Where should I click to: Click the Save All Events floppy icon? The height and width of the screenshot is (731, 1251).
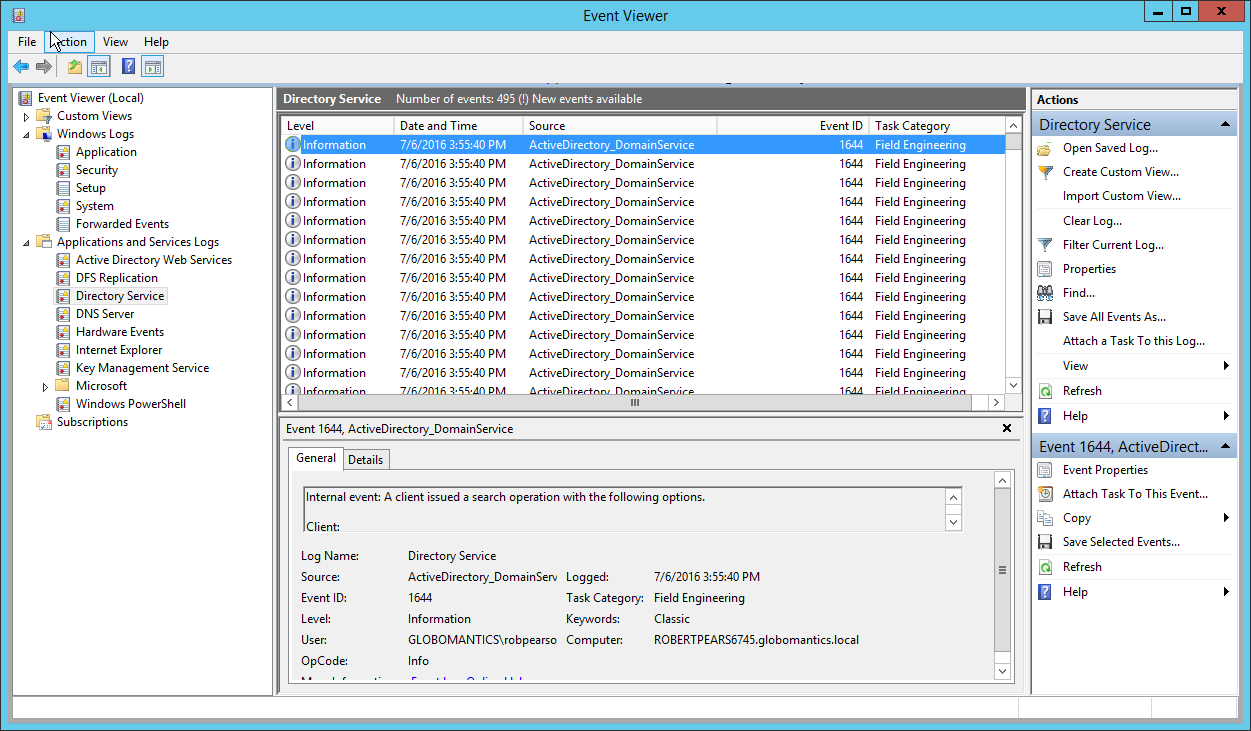pyautogui.click(x=1045, y=317)
